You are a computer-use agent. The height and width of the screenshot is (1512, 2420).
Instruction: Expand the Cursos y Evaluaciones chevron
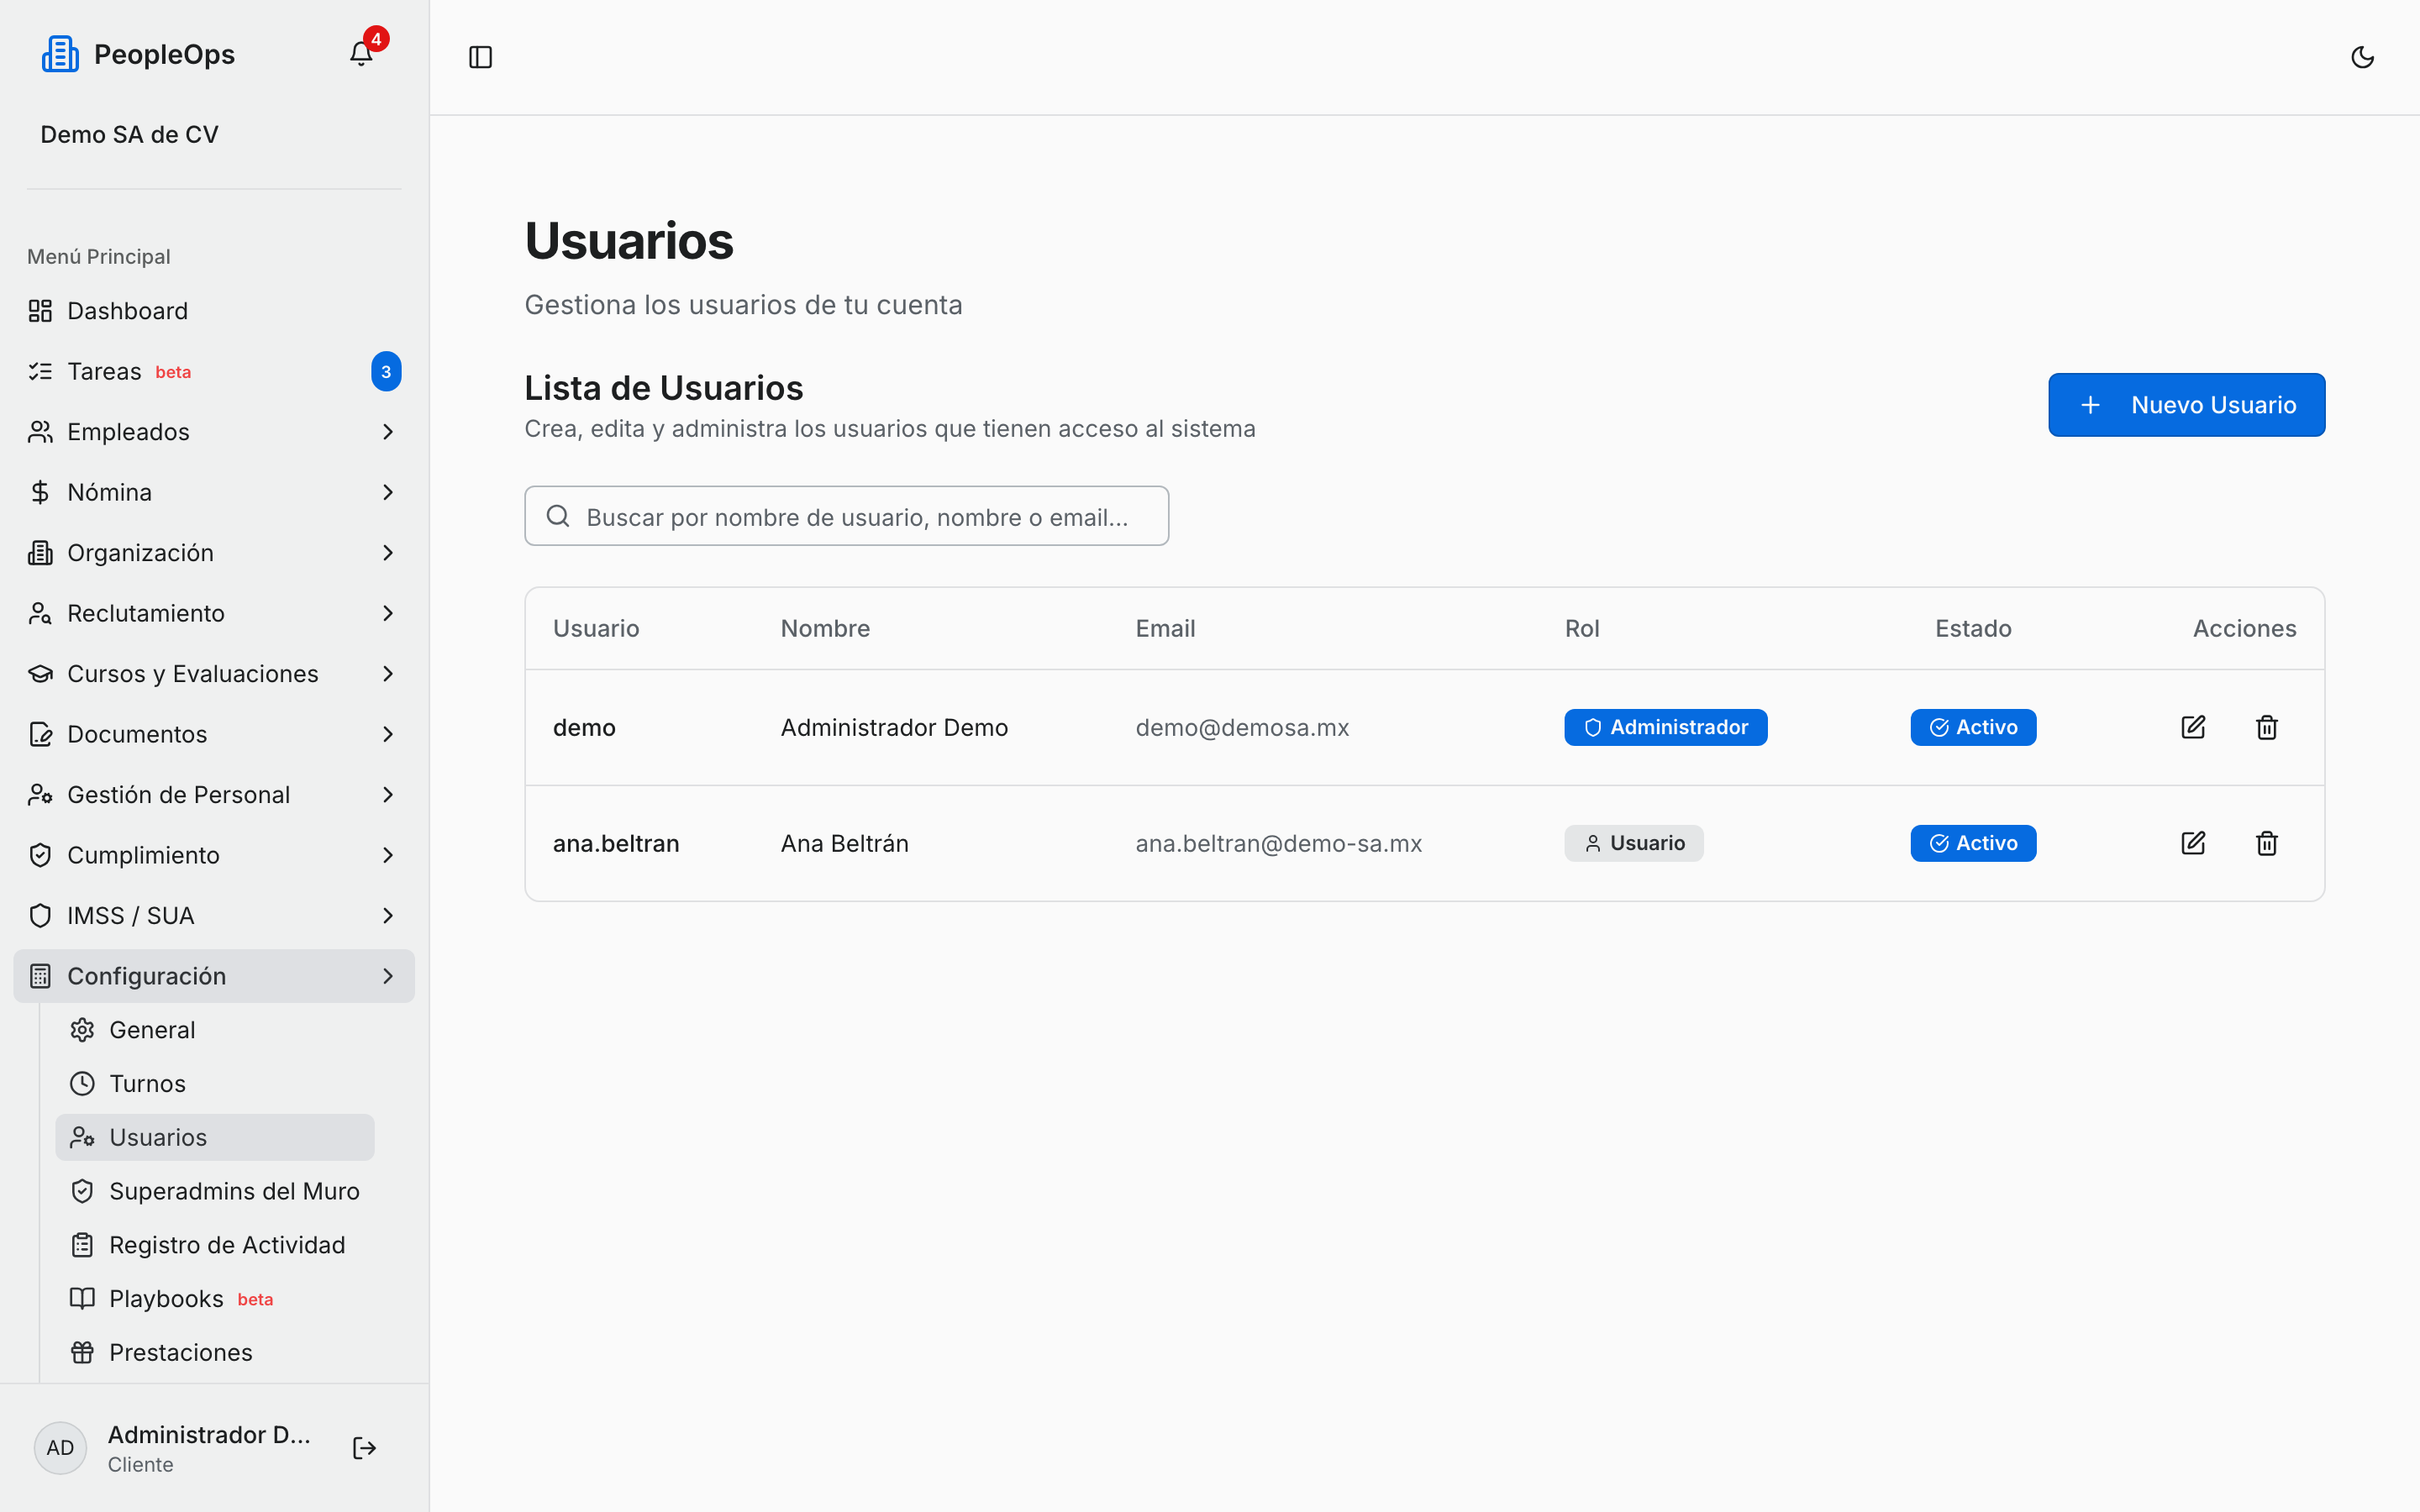coord(388,674)
